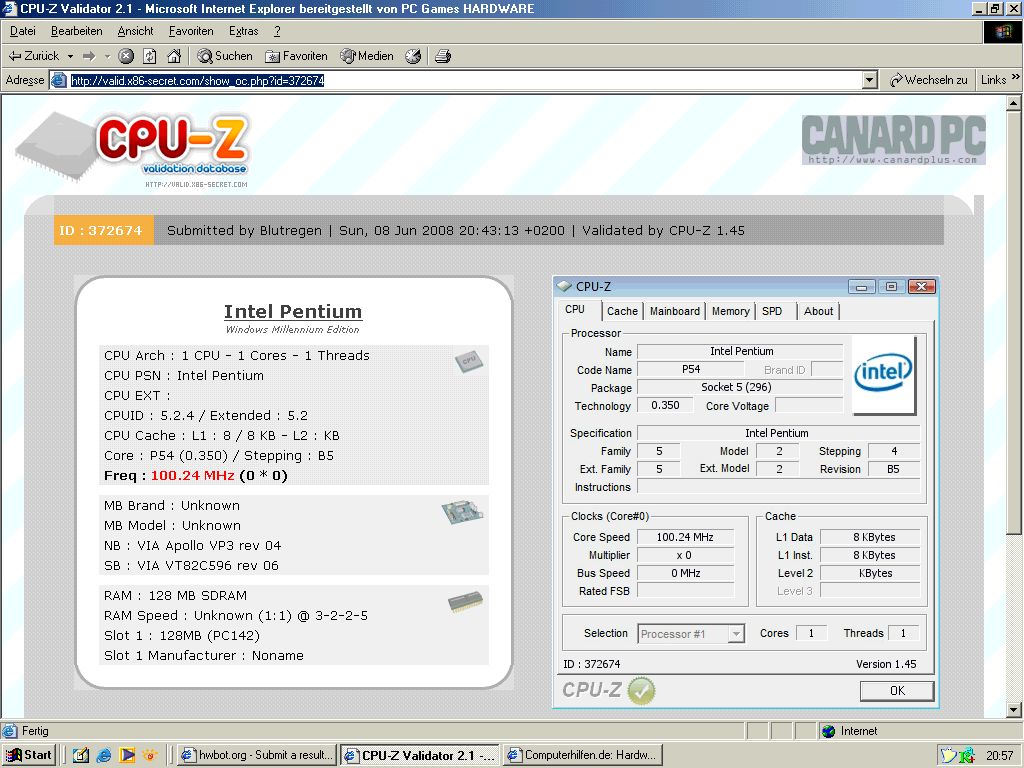Click the Intel Pentium heading link

coord(293,312)
